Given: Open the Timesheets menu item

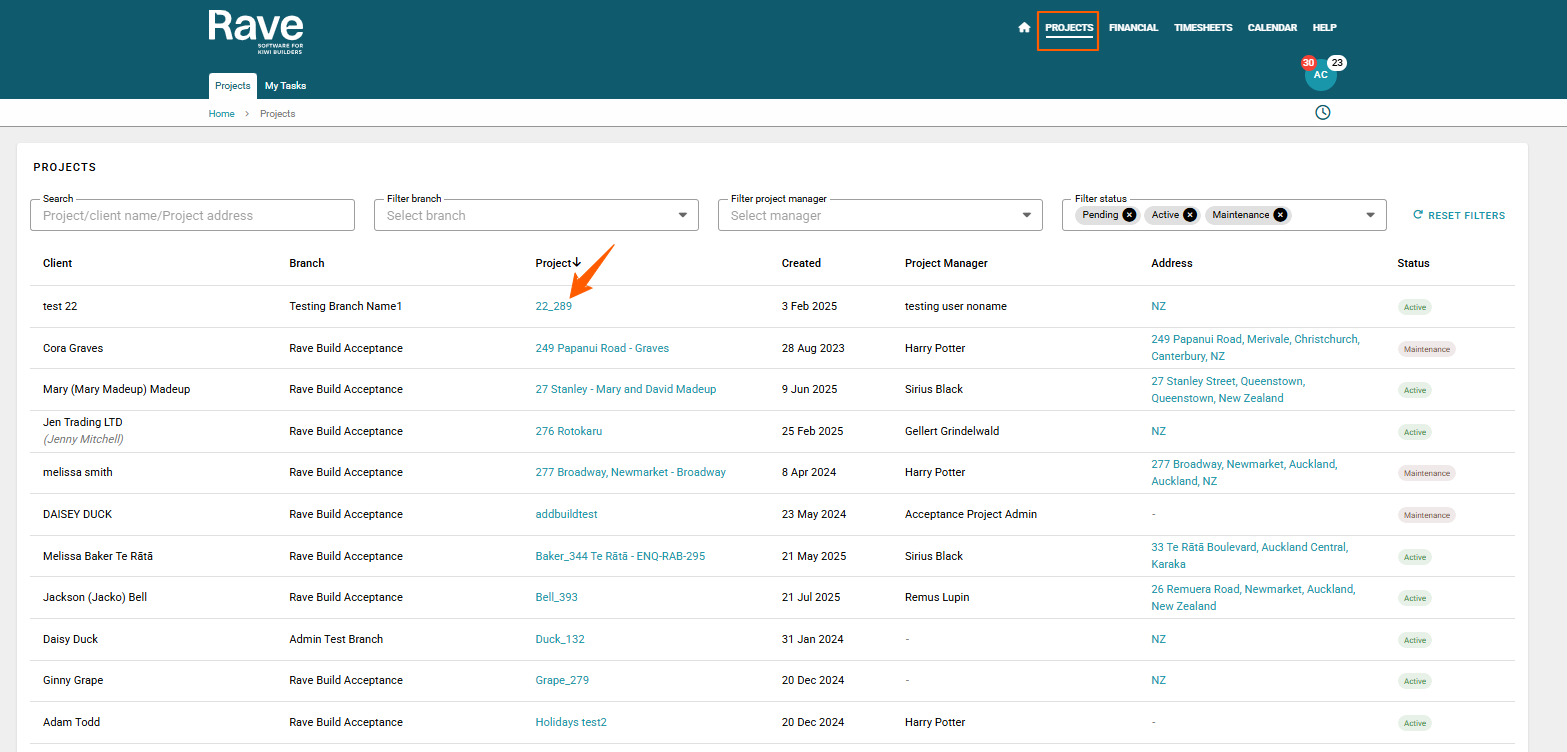Looking at the screenshot, I should point(1203,28).
